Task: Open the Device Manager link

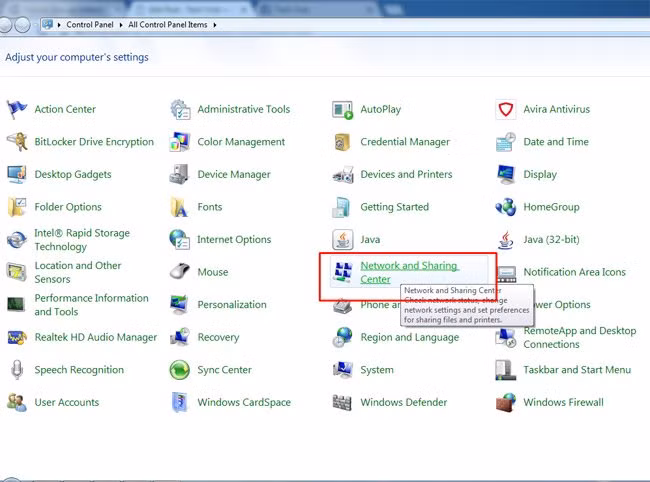Action: tap(234, 174)
